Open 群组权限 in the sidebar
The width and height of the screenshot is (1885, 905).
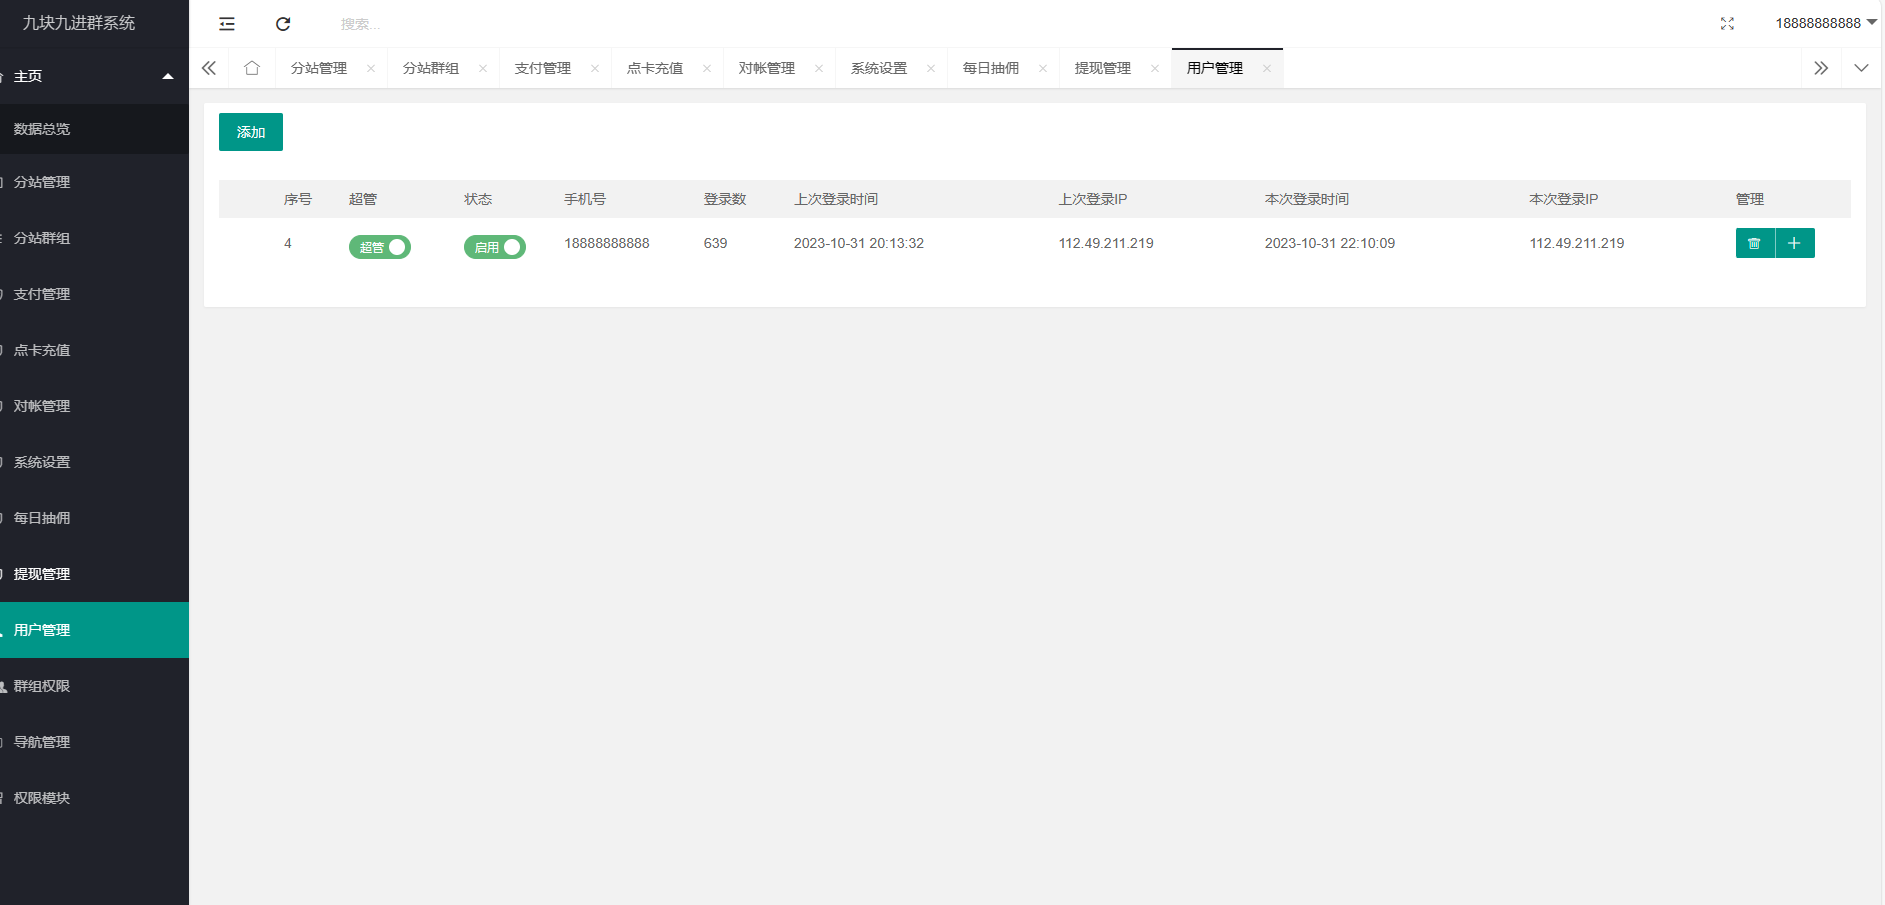coord(42,686)
